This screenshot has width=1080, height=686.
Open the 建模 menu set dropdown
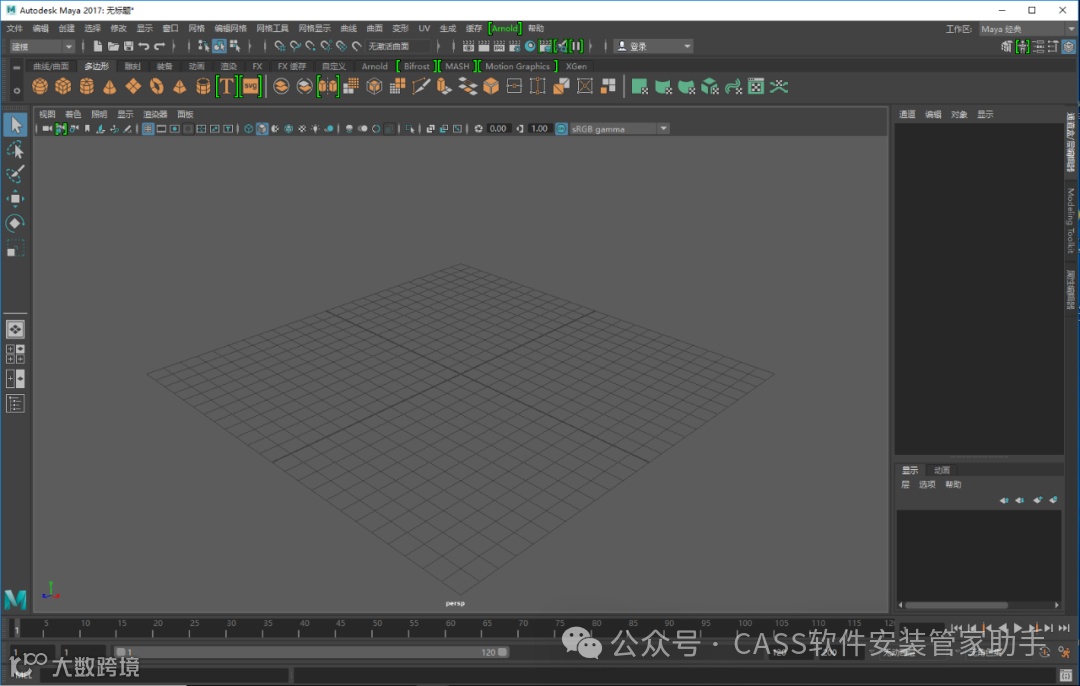point(42,46)
